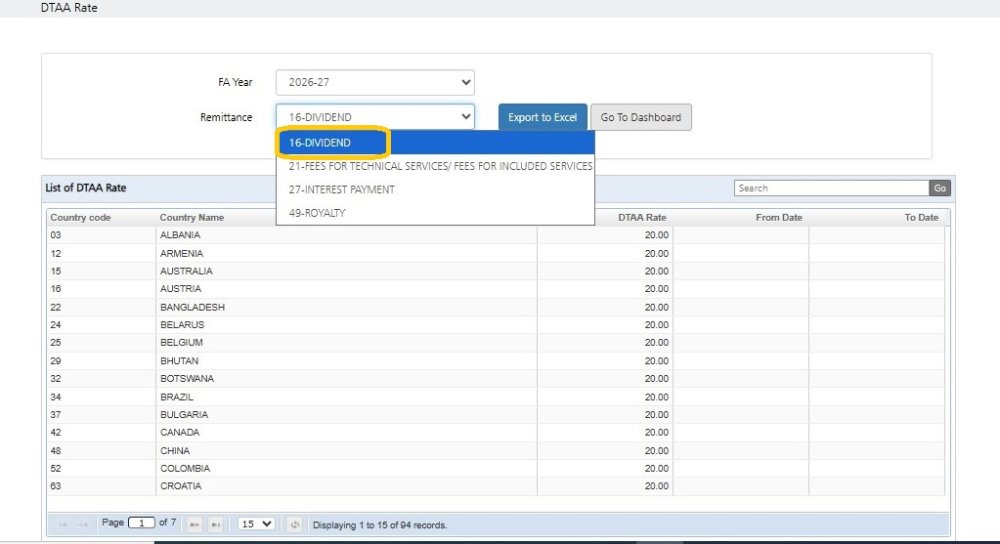1000x544 pixels.
Task: Click country code 29 cell
Action: coord(101,360)
